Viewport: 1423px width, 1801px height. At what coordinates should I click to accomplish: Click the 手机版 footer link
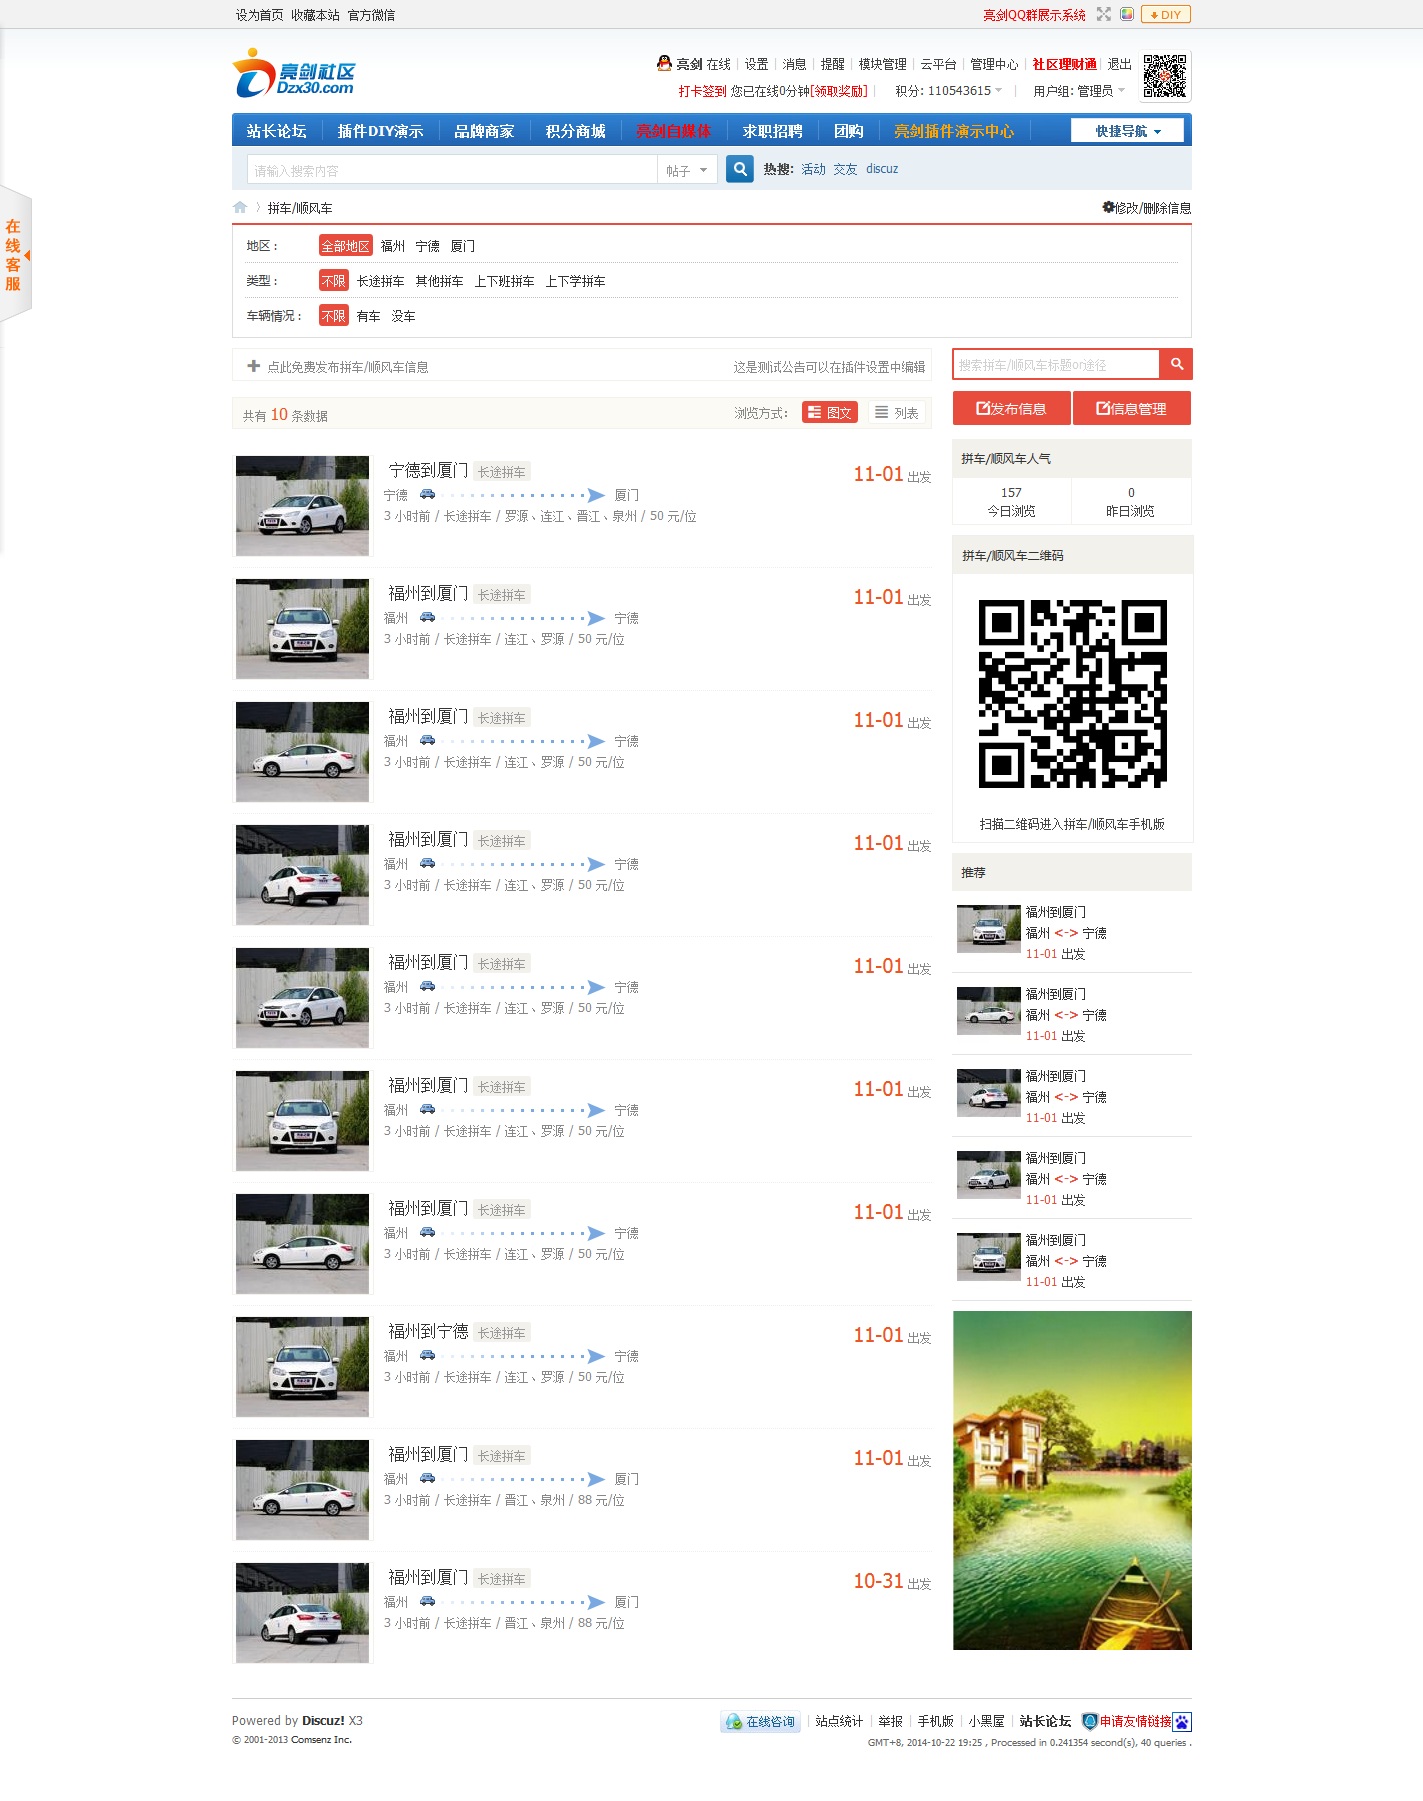tap(936, 1721)
